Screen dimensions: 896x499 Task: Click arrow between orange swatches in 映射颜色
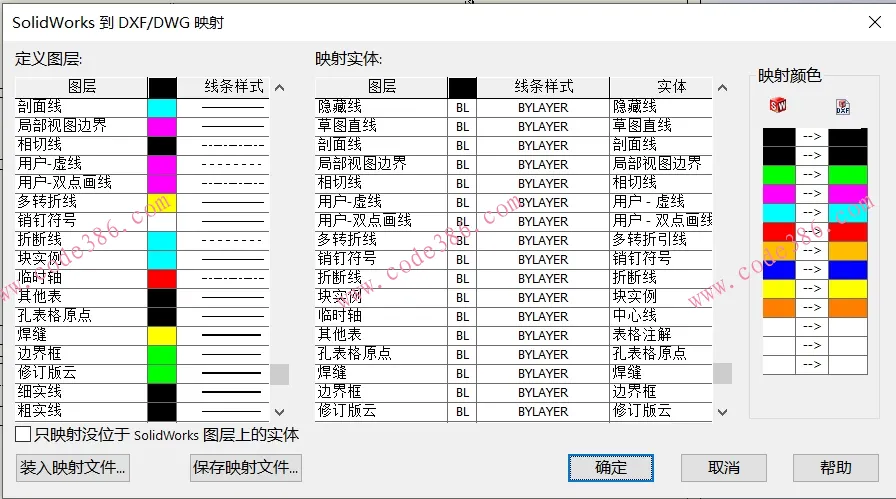[x=812, y=308]
